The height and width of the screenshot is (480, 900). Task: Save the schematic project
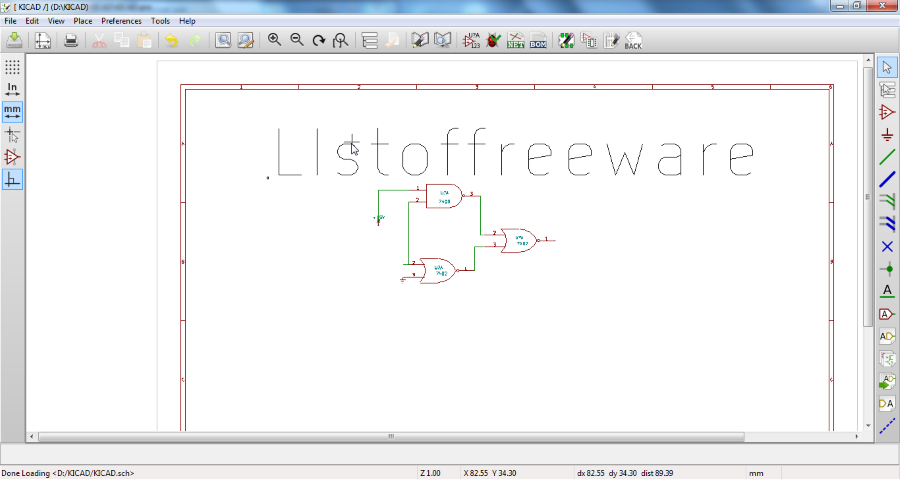(14, 40)
